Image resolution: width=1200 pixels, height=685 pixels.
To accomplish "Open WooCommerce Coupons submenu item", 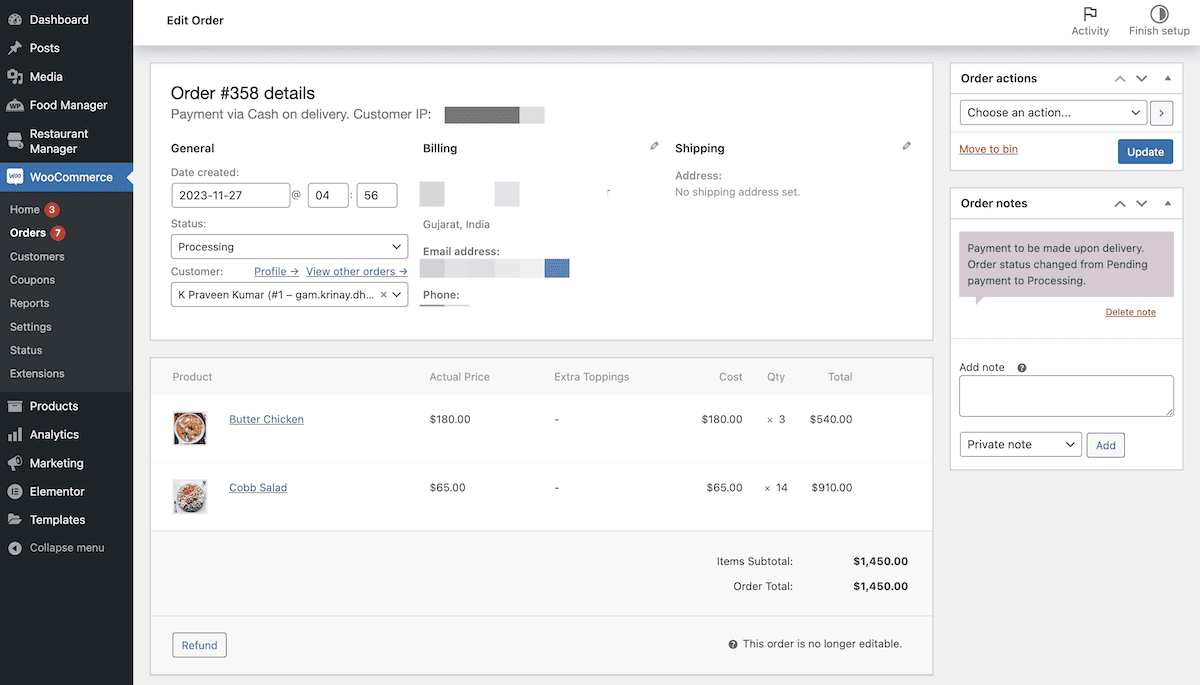I will coord(32,280).
